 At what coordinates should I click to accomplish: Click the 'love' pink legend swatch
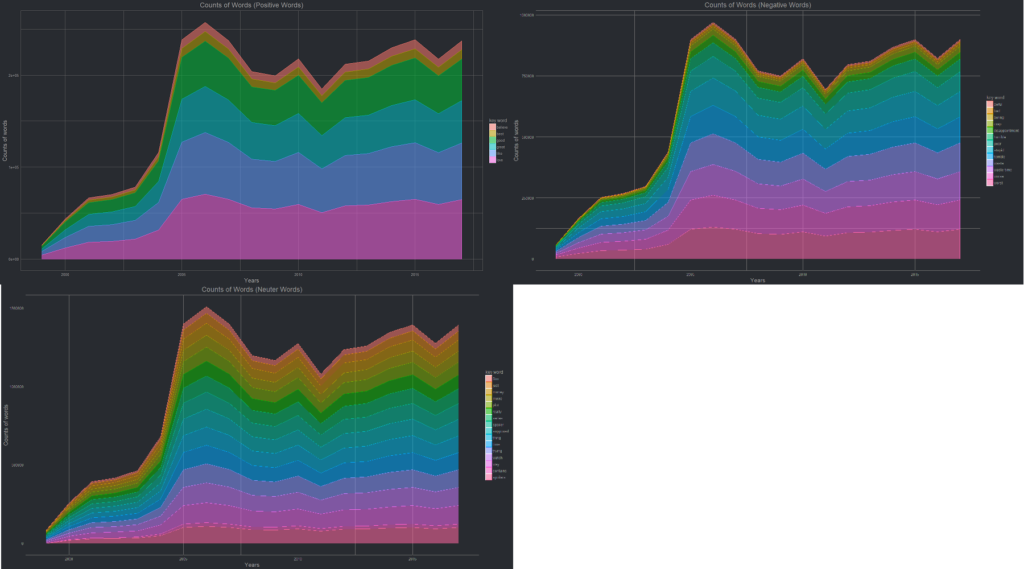[492, 160]
